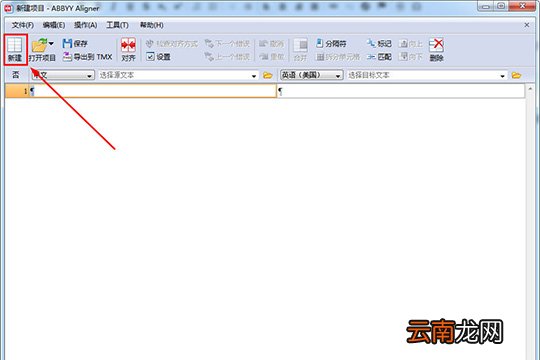The width and height of the screenshot is (540, 360).
Task: Expand the source language 中文 dropdown
Action: 89,76
